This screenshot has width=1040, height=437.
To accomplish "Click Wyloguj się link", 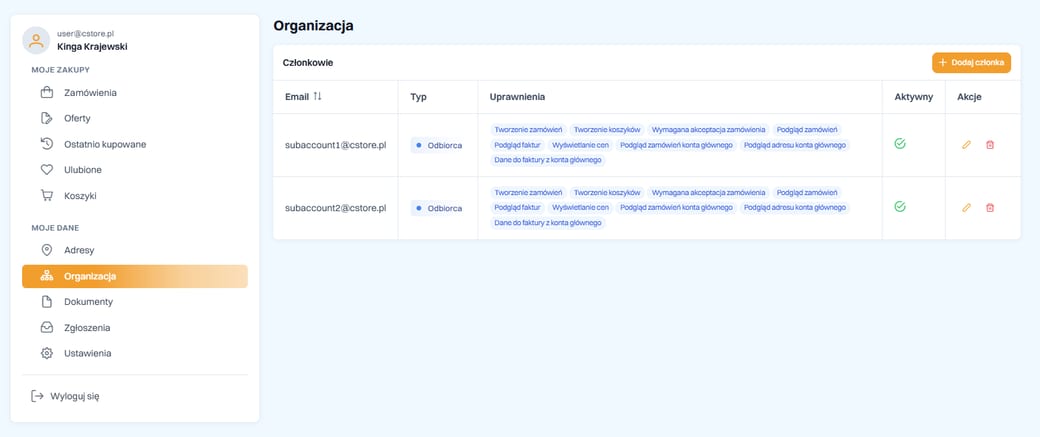I will click(65, 397).
